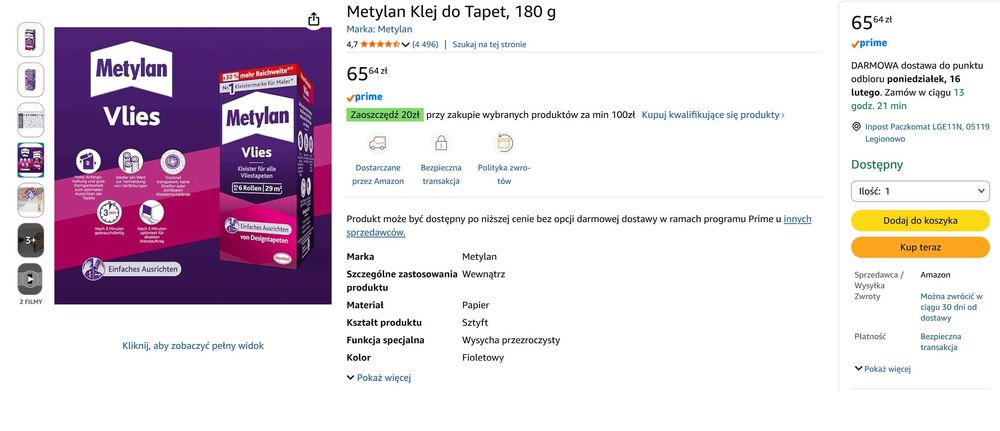Click the Szukaj na tej stronie link

pos(489,44)
